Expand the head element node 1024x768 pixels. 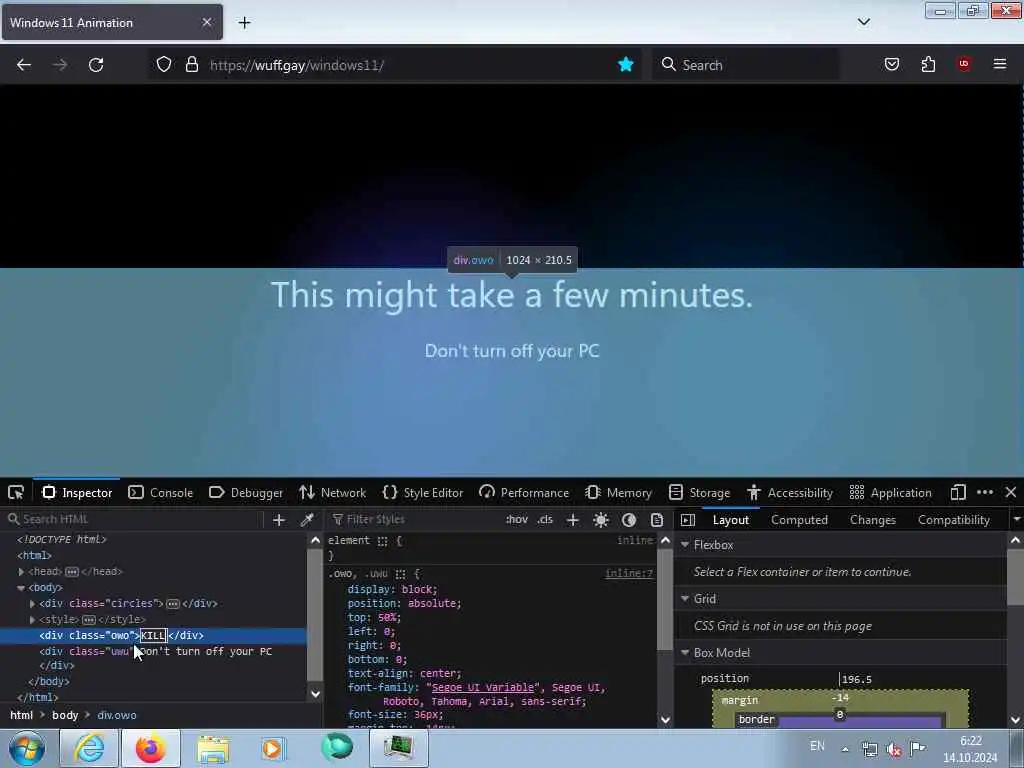(x=21, y=571)
